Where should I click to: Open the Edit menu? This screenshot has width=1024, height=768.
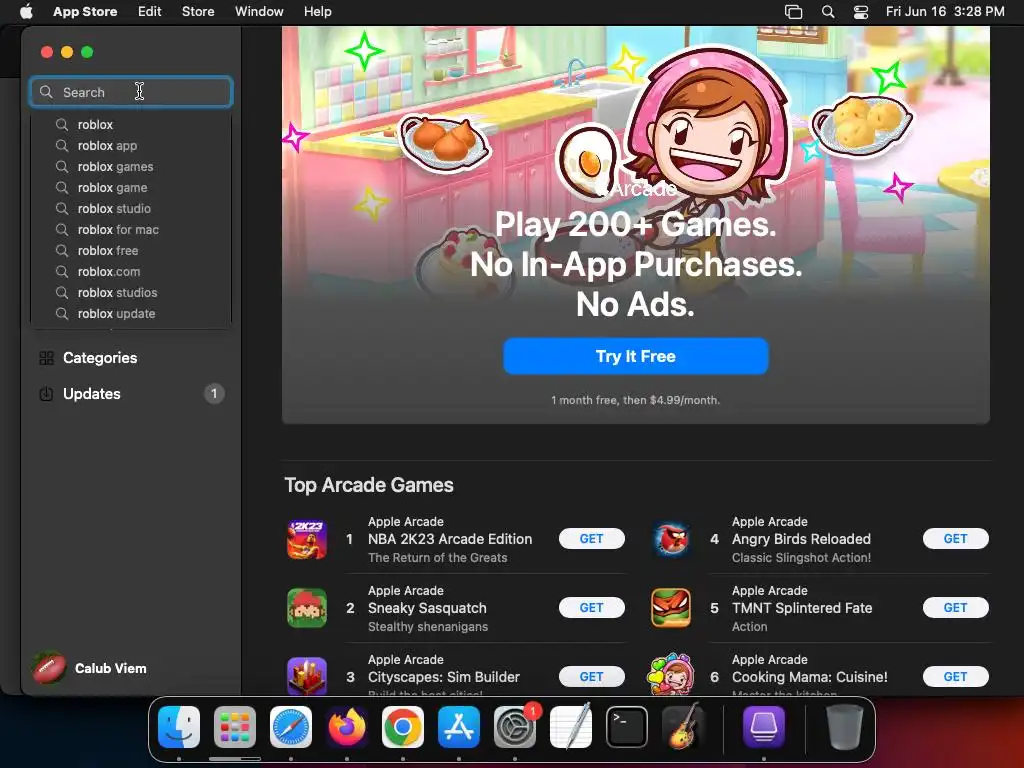(150, 12)
